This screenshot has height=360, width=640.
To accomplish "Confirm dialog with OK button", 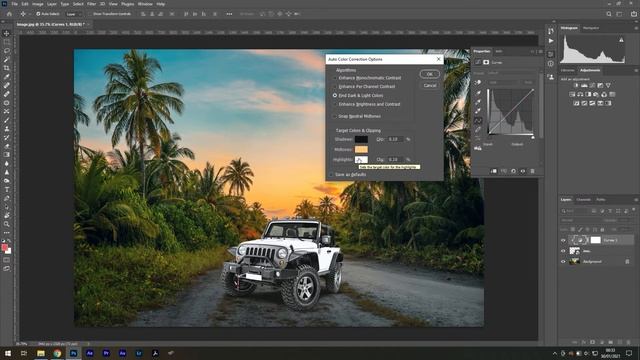I will (430, 74).
